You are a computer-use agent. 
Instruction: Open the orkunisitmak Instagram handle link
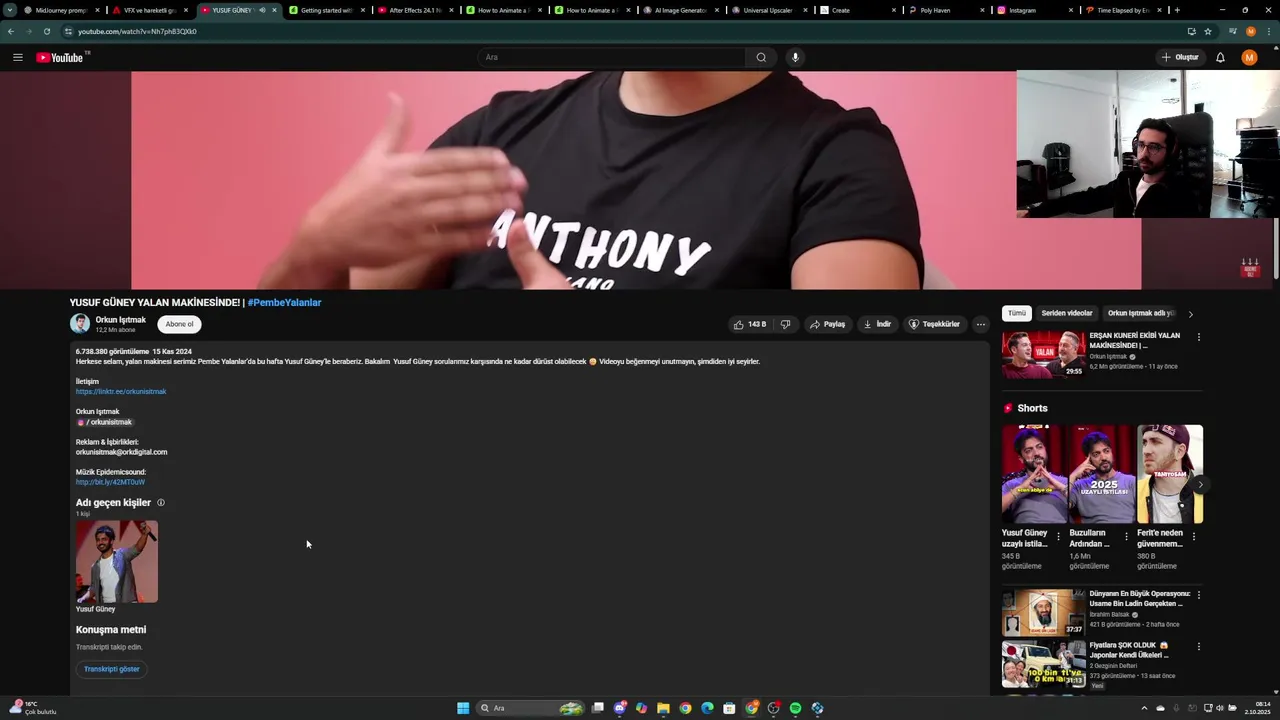[105, 422]
